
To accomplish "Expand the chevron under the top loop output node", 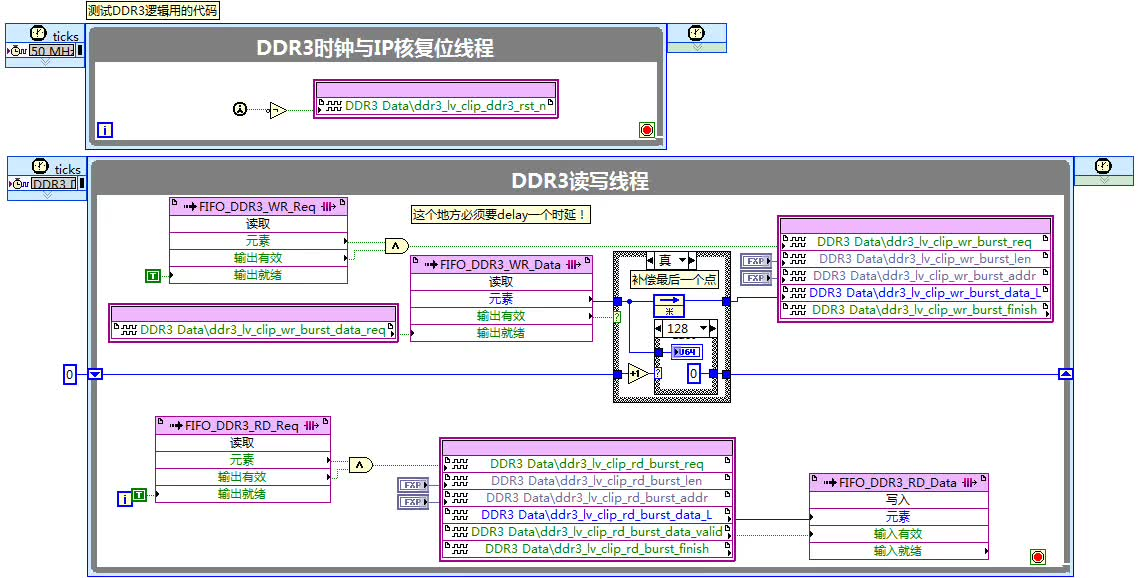I will tap(697, 47).
